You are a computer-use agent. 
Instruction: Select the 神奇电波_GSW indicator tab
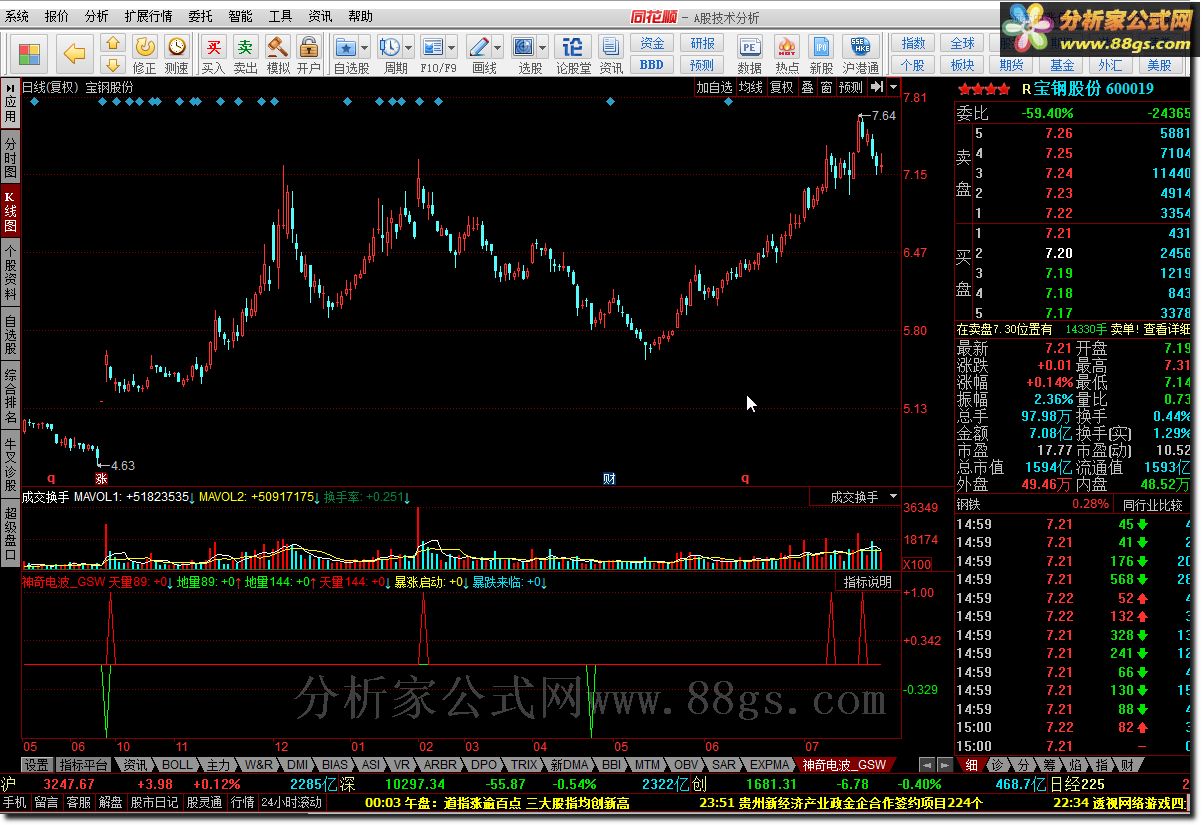tap(845, 764)
